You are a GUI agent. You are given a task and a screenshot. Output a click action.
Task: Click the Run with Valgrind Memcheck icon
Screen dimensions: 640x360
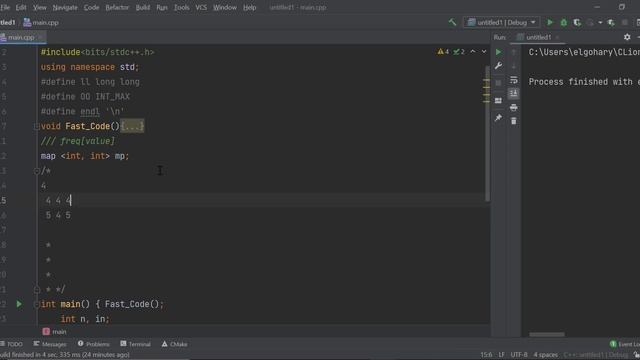pyautogui.click(x=611, y=22)
